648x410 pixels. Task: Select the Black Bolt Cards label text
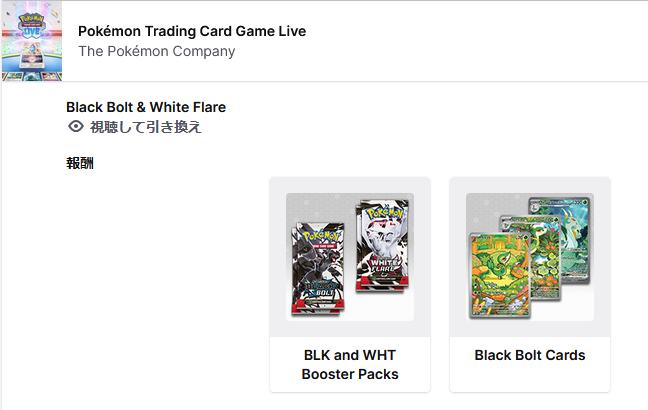click(x=530, y=355)
